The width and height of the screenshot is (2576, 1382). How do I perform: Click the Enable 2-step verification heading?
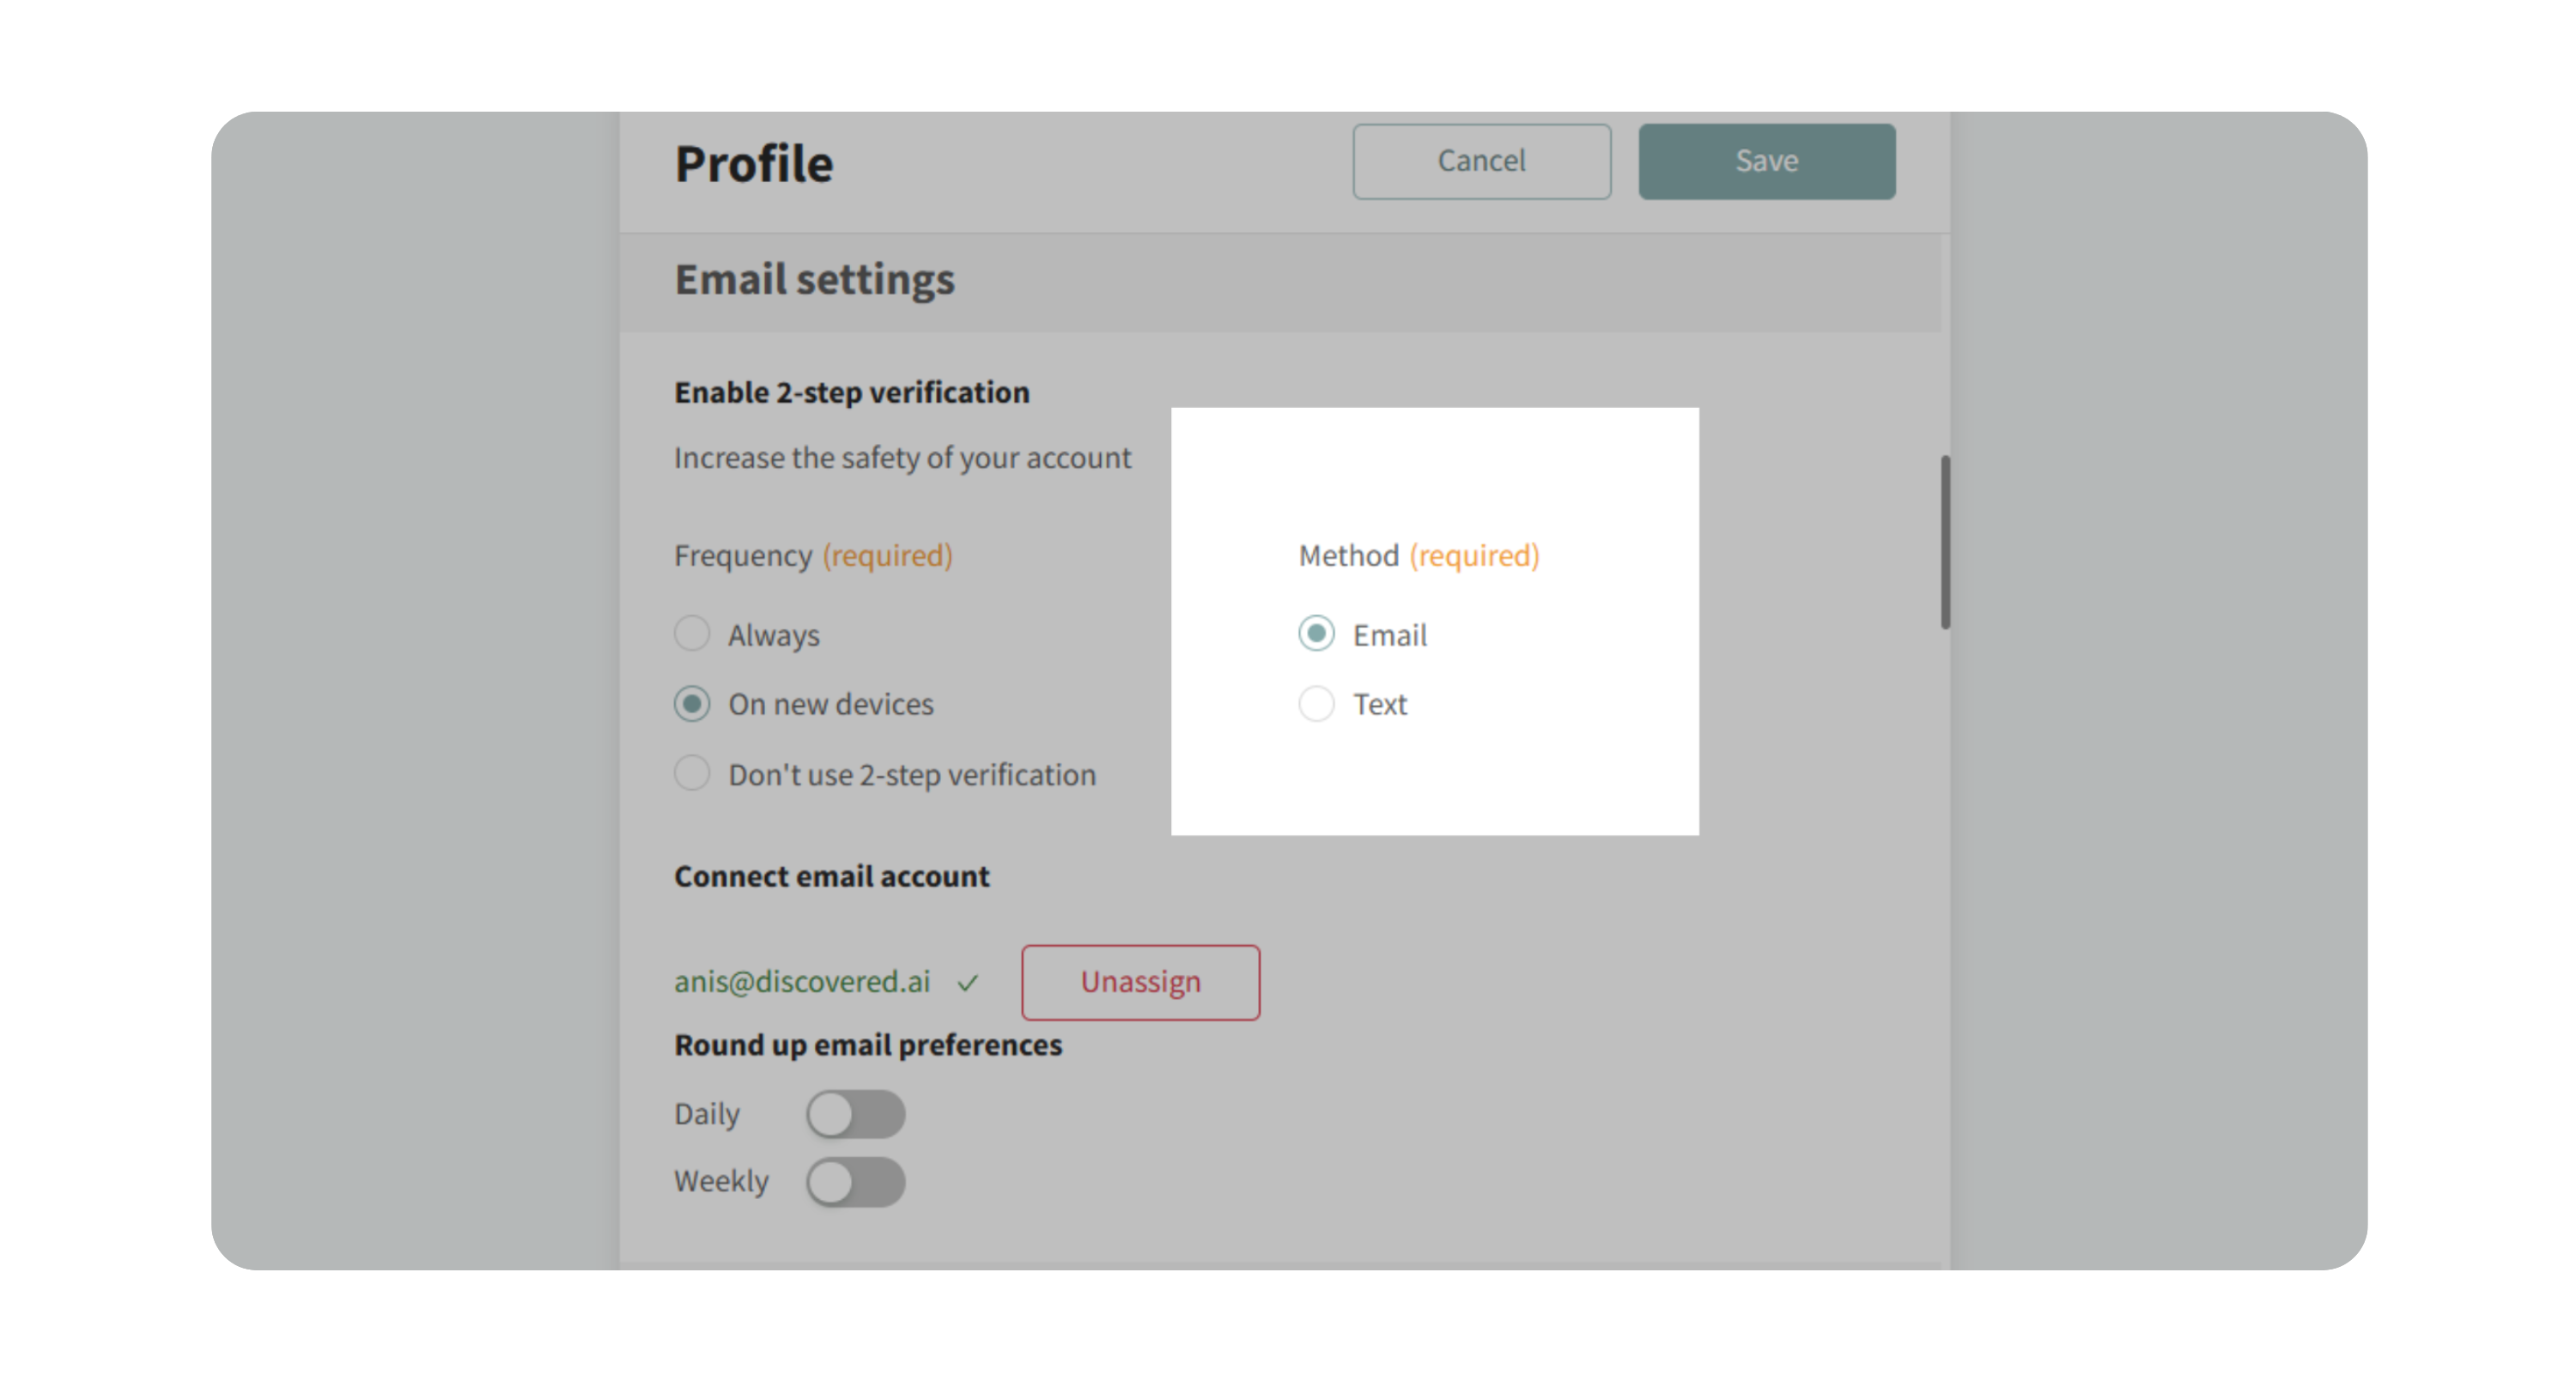[851, 393]
